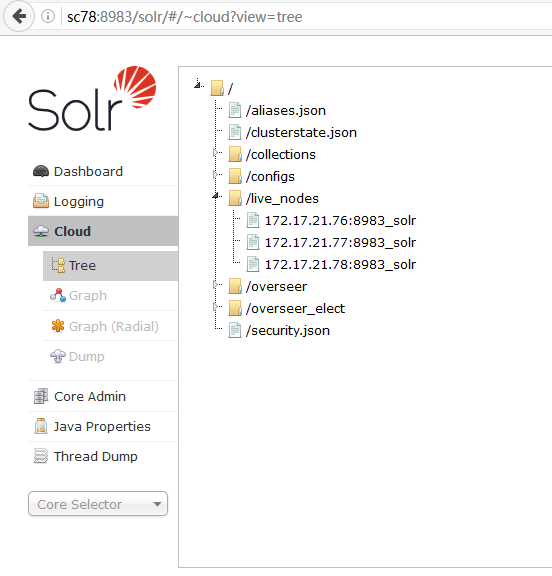This screenshot has height=576, width=552.
Task: Open the Core Admin server icon
Action: coord(41,396)
